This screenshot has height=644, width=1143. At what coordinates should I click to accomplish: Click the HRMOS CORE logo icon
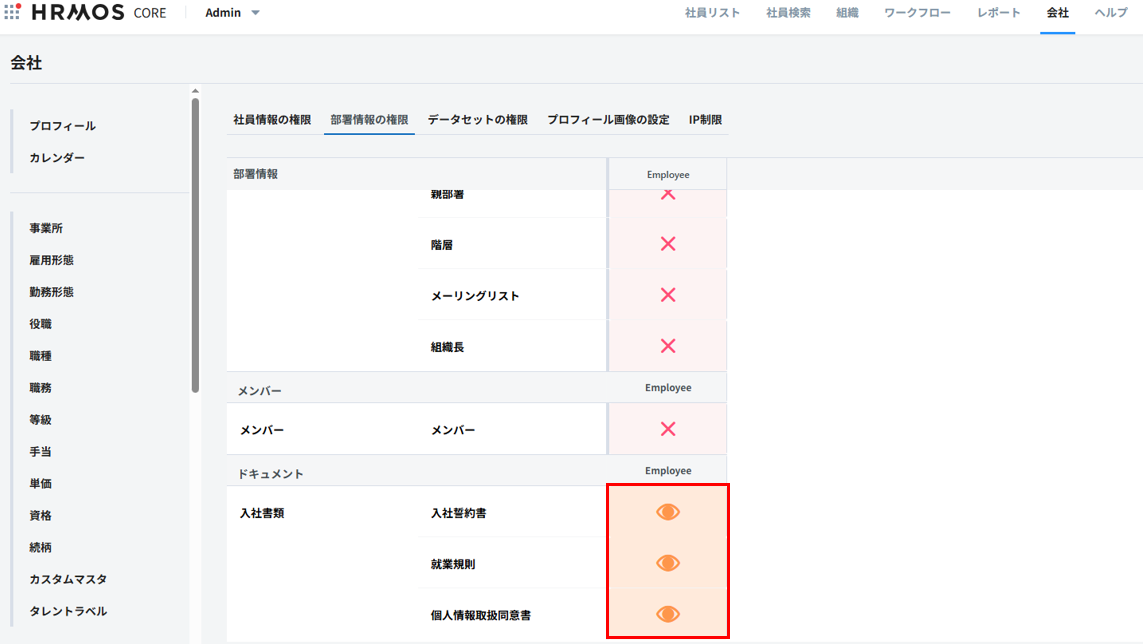coord(13,13)
